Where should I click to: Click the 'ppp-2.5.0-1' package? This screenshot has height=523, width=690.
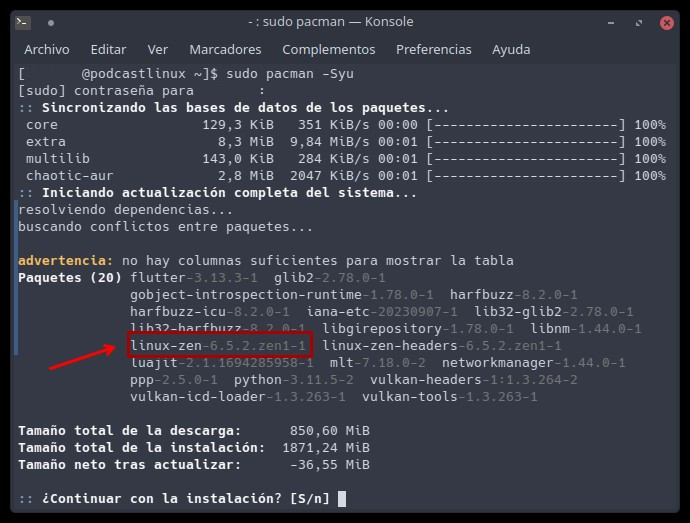(x=174, y=380)
